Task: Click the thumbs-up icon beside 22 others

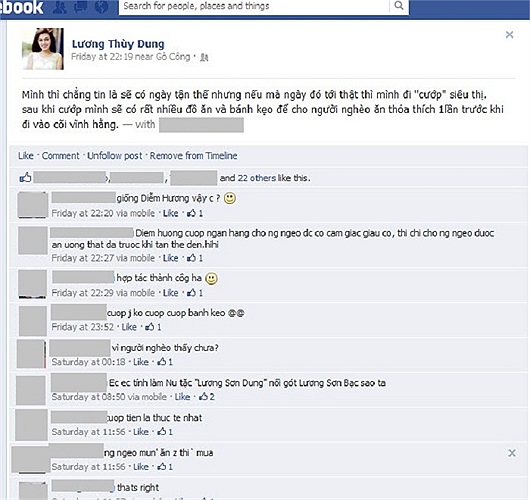Action: point(25,177)
